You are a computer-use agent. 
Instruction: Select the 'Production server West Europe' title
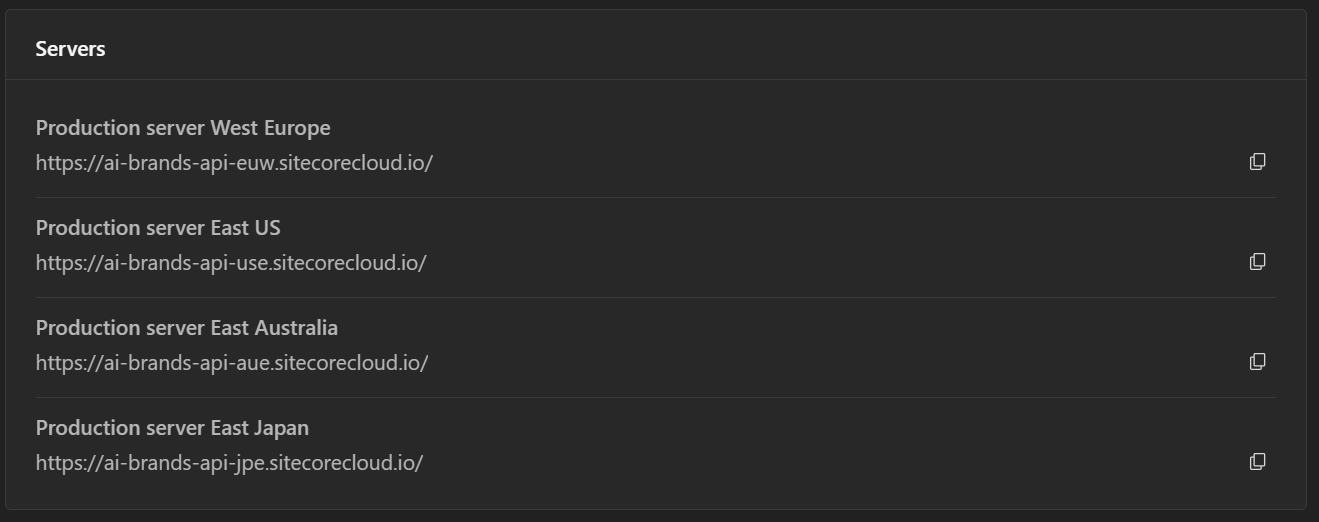coord(183,128)
